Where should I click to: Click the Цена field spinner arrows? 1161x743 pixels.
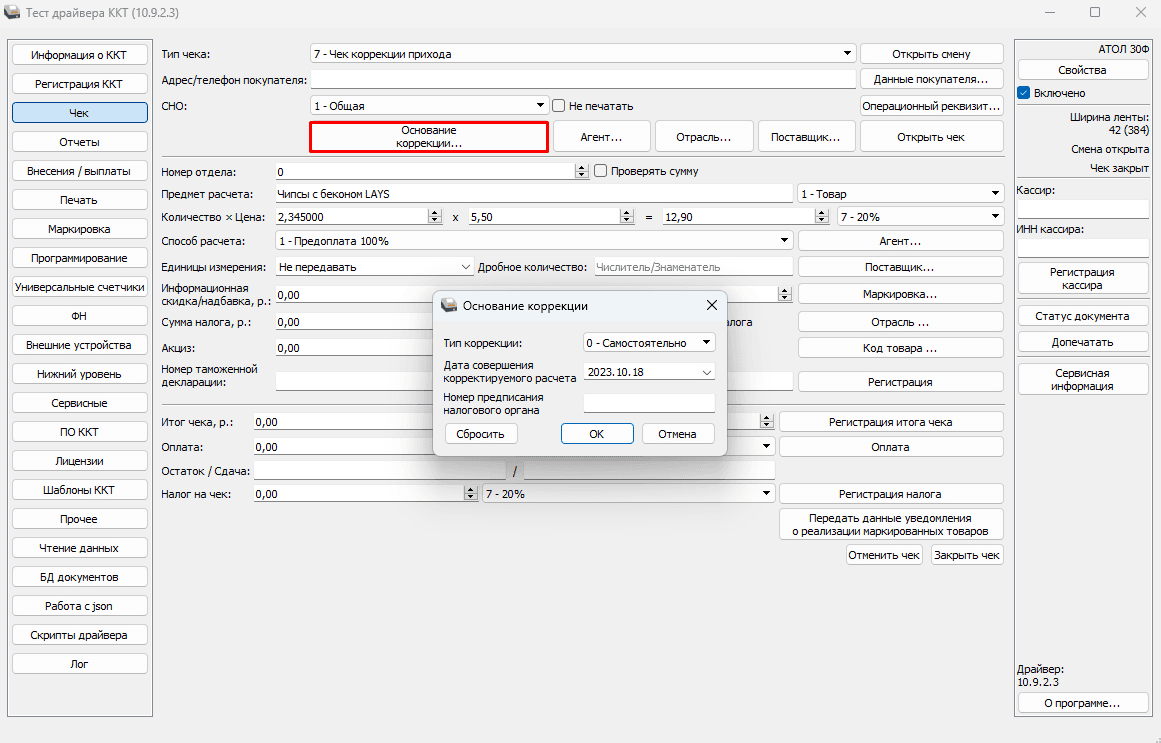click(627, 216)
